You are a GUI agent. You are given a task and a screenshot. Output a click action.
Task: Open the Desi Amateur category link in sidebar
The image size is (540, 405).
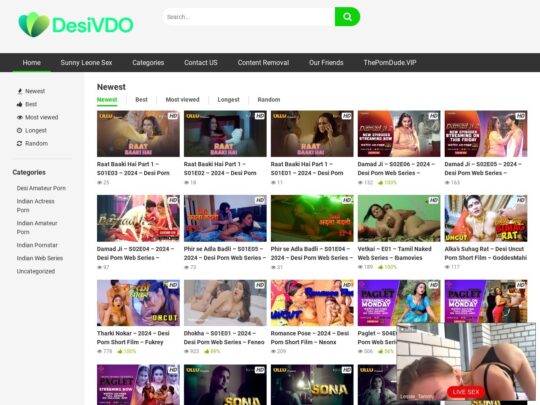(41, 188)
